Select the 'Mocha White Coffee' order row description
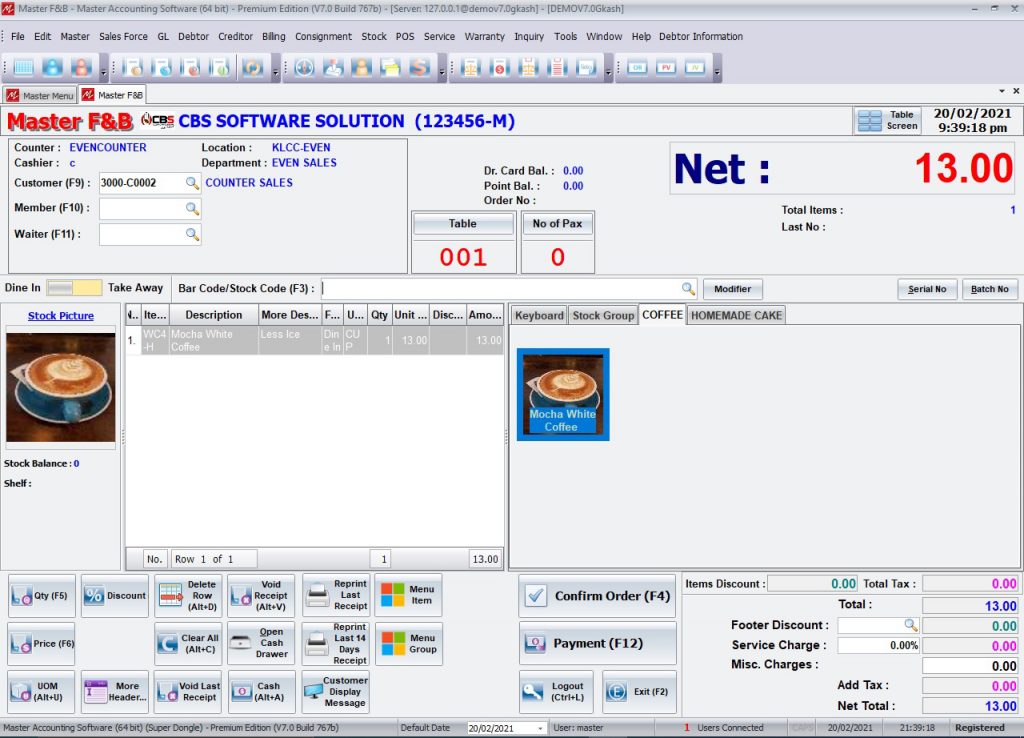The image size is (1024, 738). point(213,340)
